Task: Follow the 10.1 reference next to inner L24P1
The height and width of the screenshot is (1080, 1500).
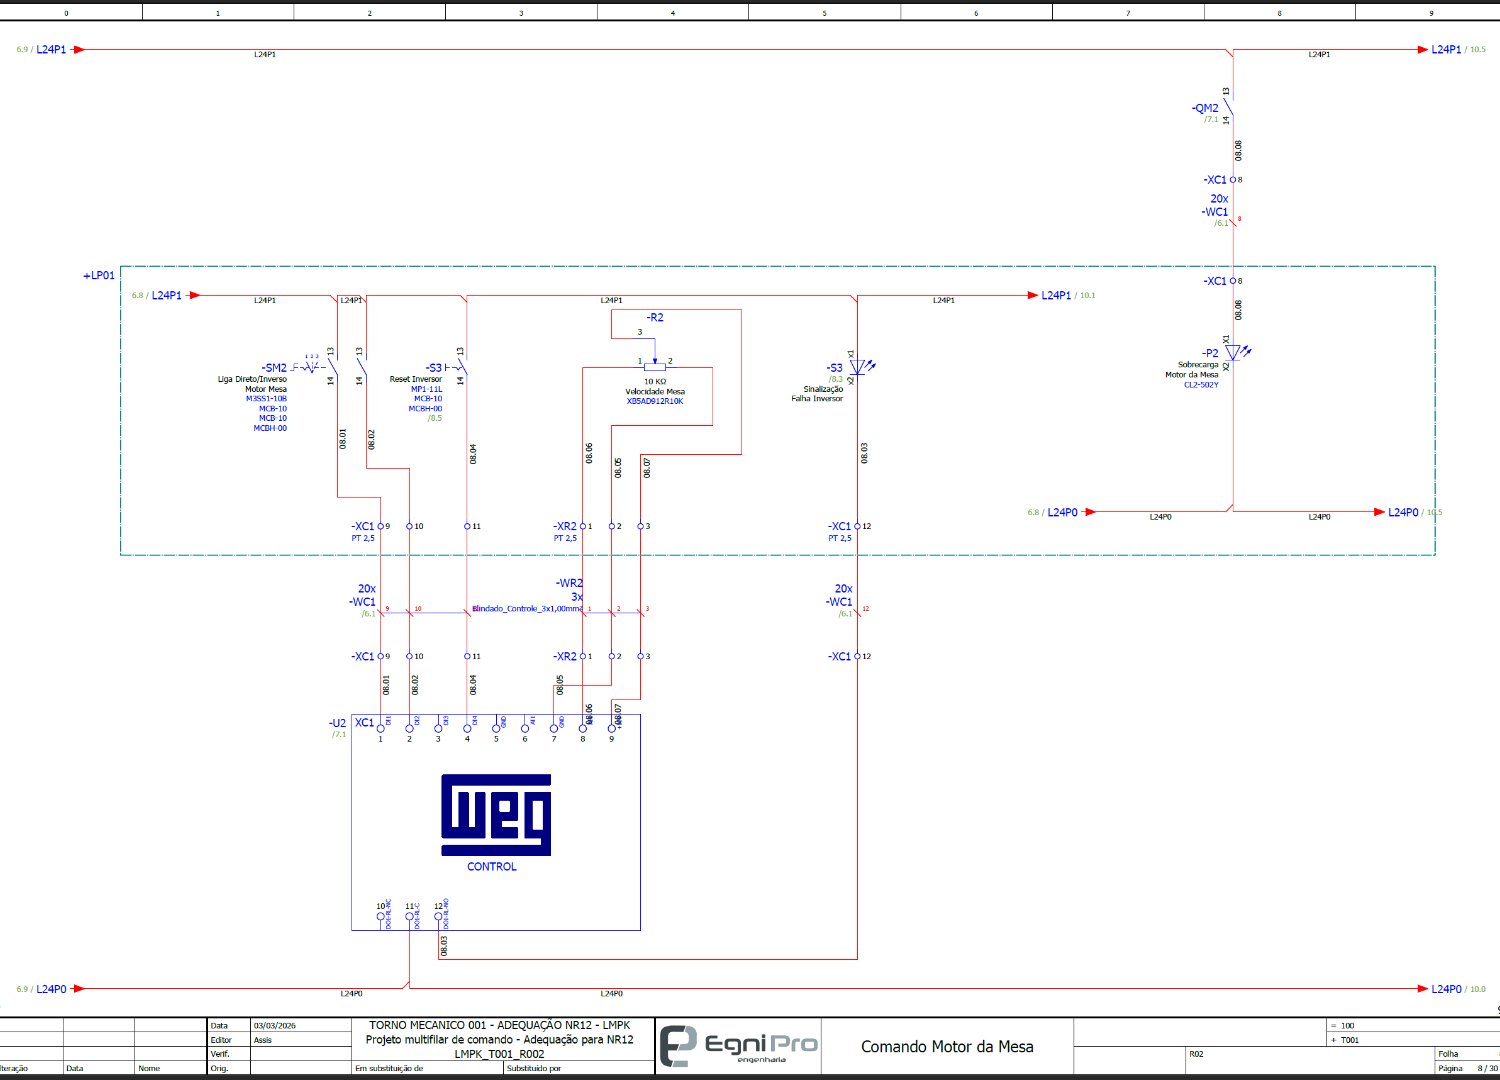Action: click(x=1085, y=295)
